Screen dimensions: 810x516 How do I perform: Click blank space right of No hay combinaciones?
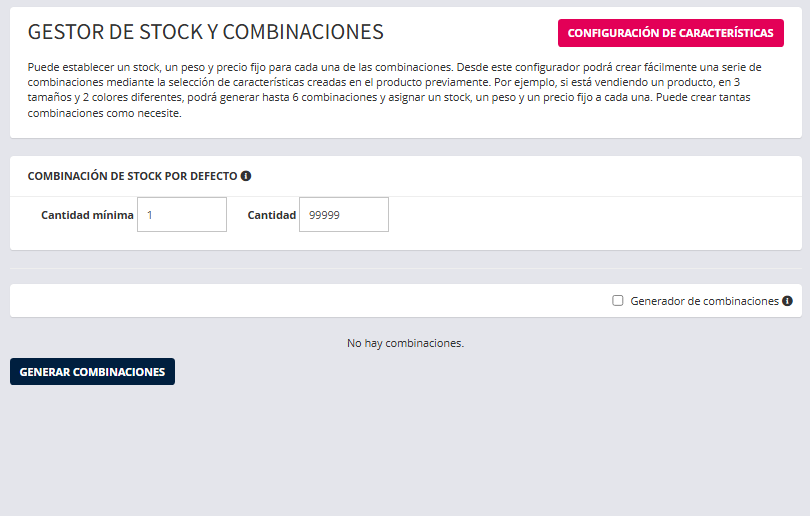(x=640, y=343)
